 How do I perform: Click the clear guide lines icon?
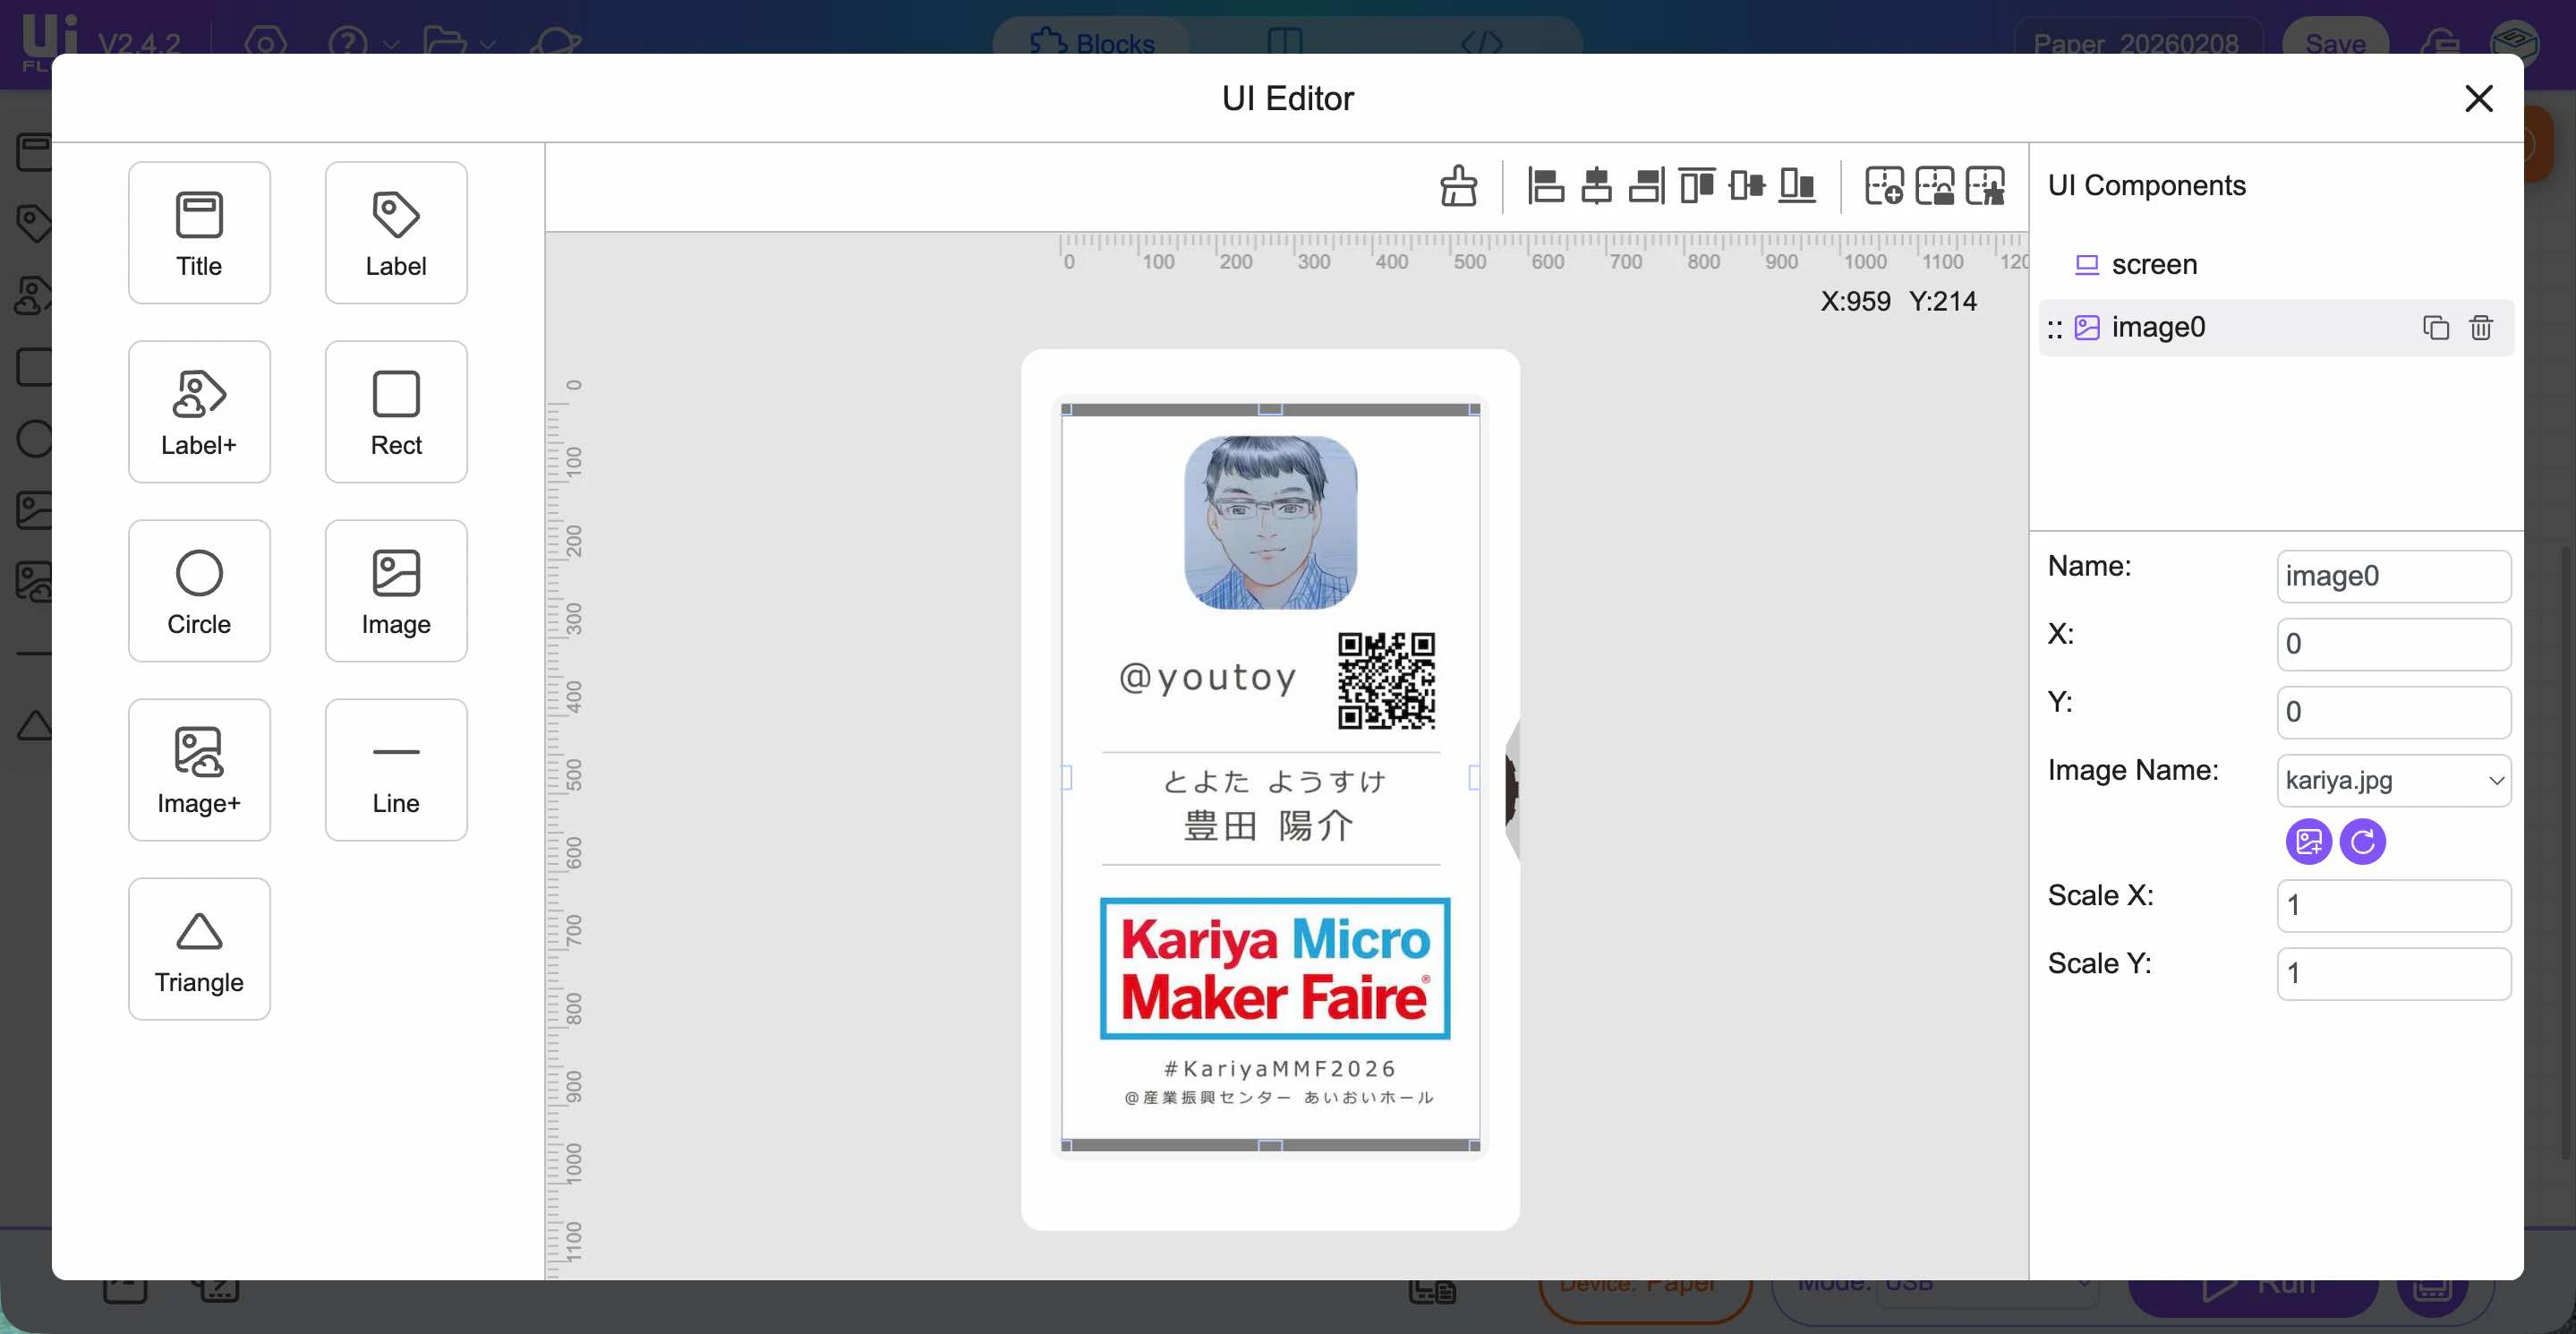click(x=1985, y=186)
